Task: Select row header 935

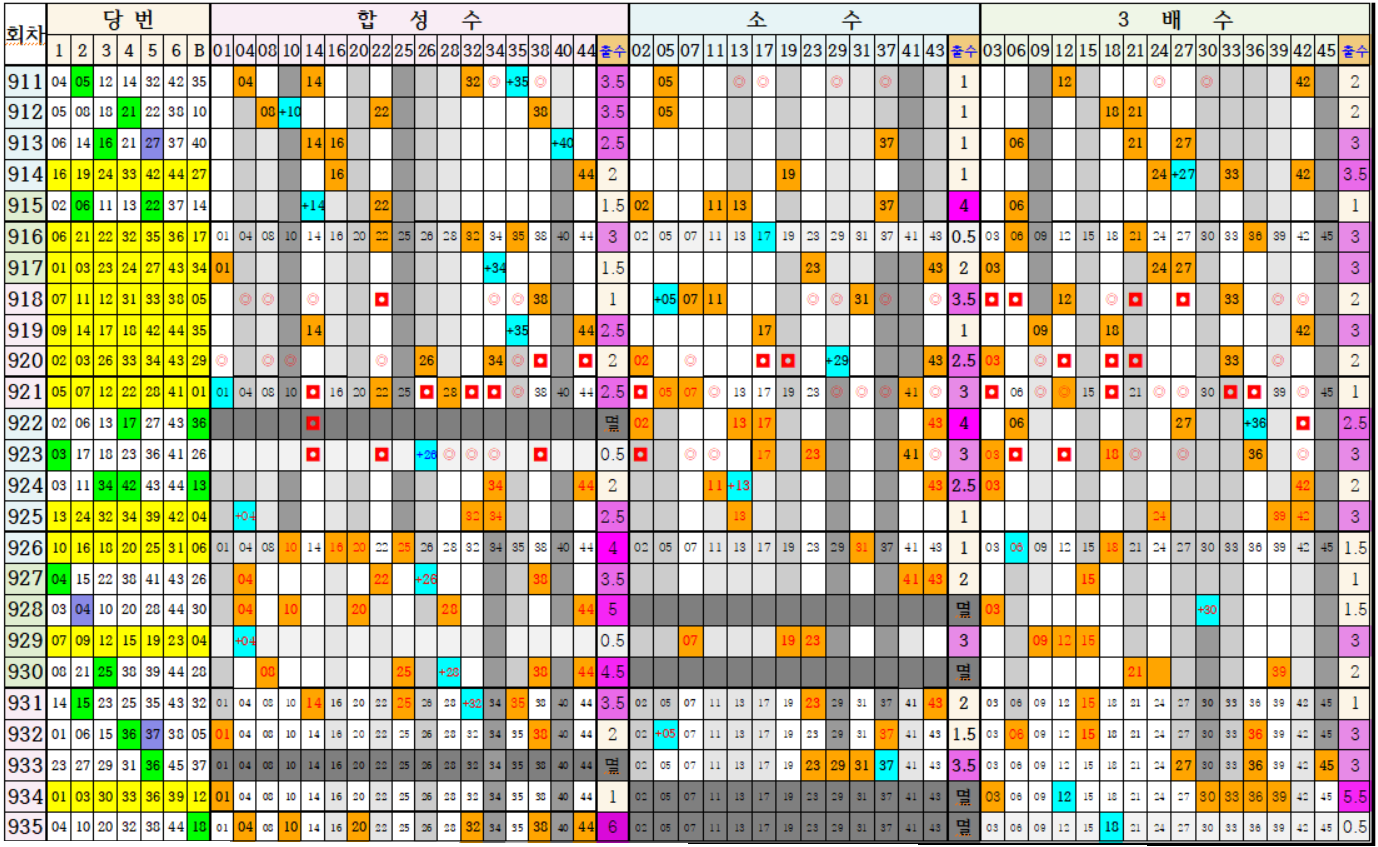Action: [x=24, y=827]
